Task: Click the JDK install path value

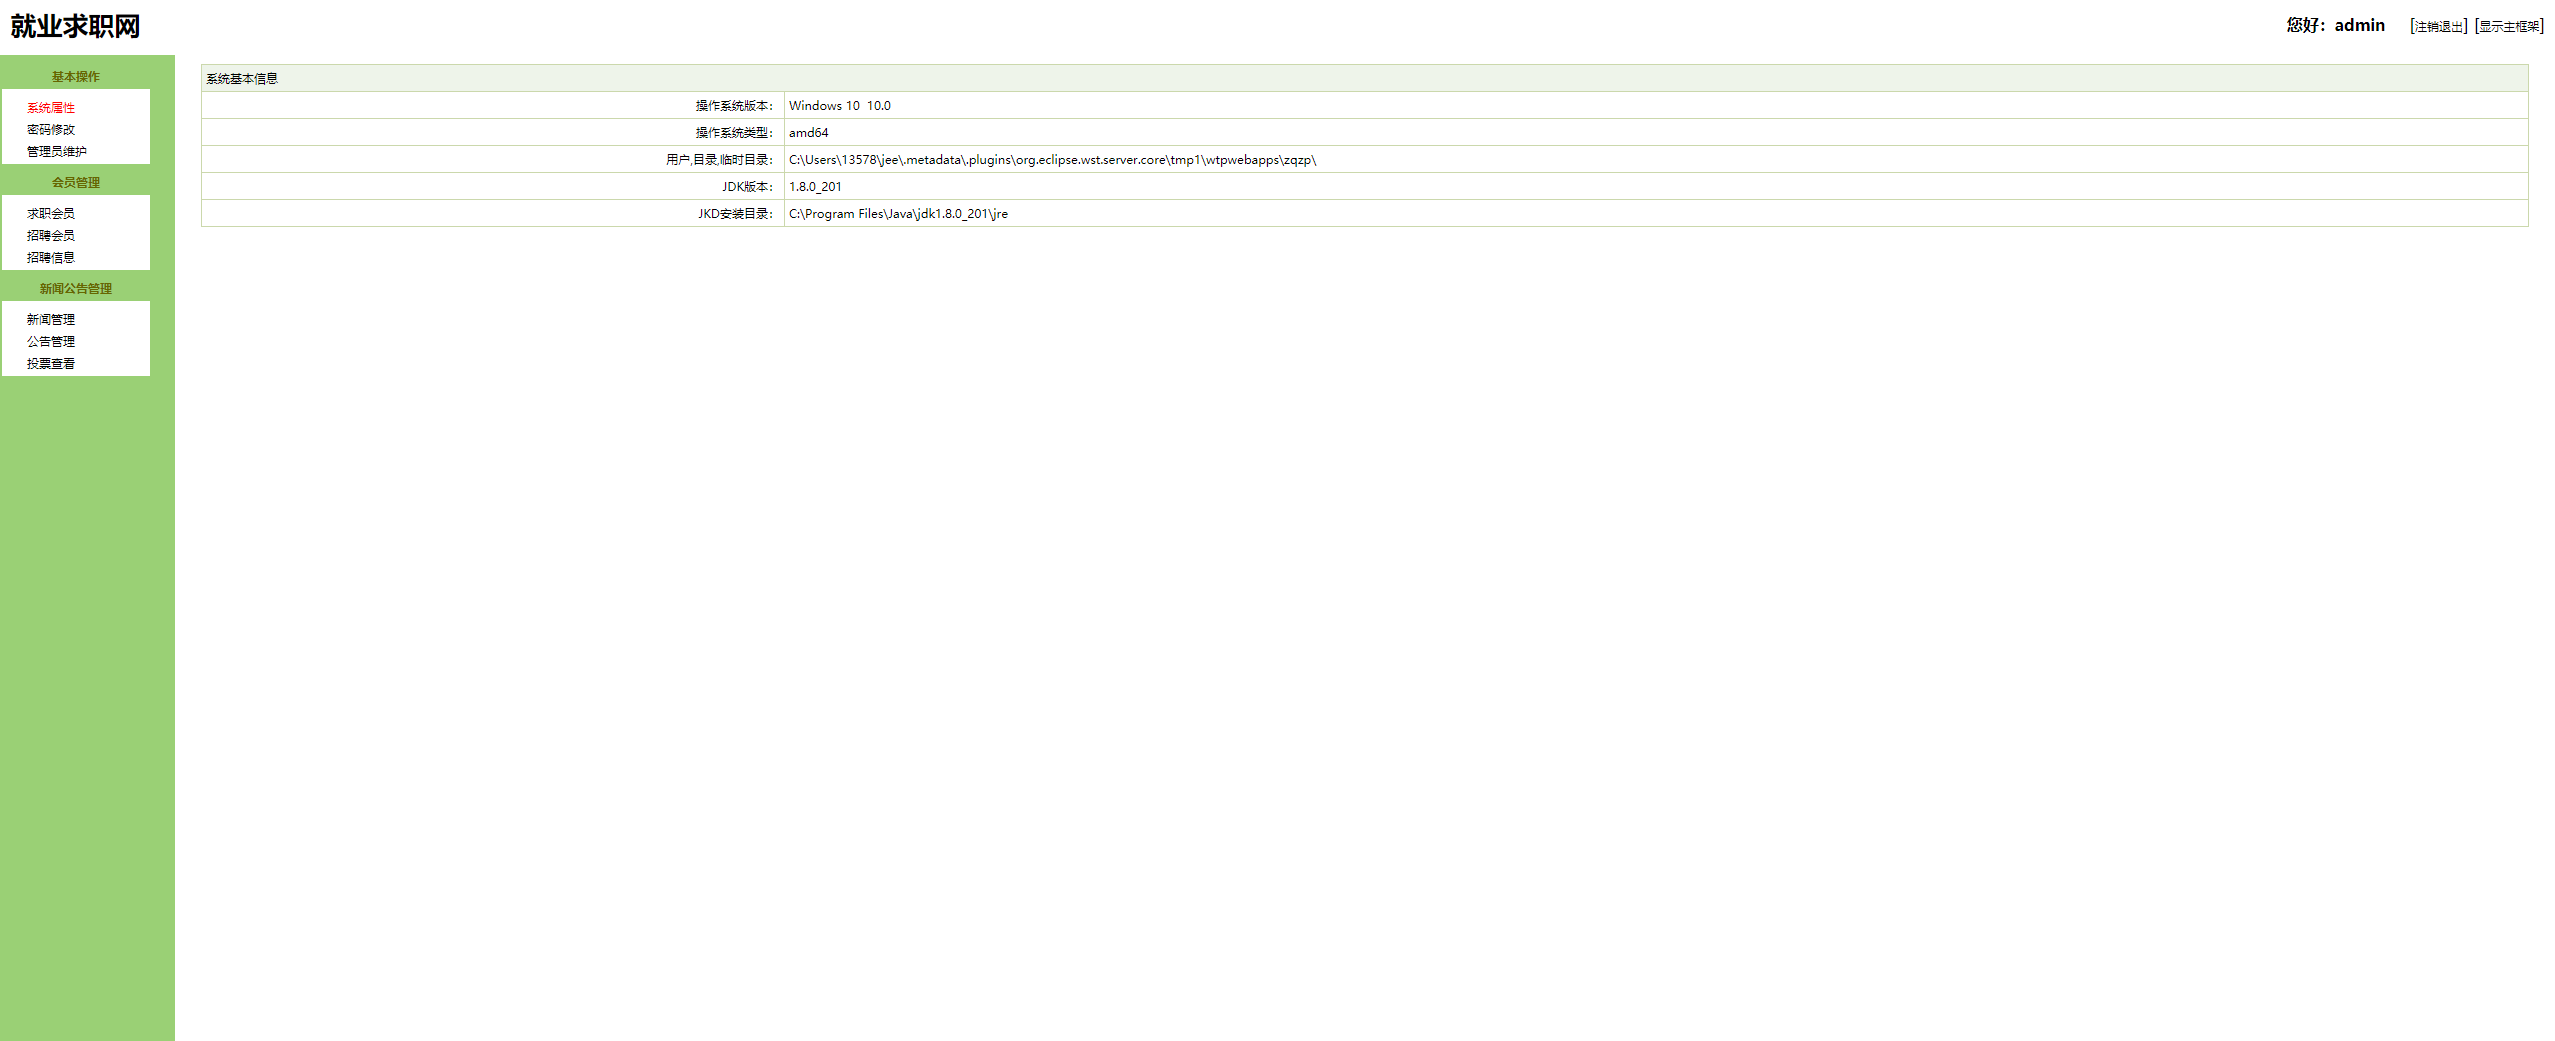Action: [898, 214]
